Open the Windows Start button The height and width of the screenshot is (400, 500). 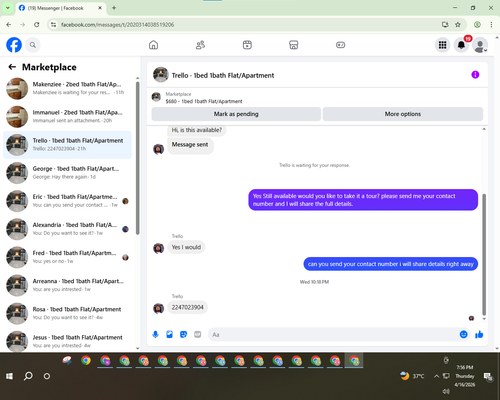tap(9, 376)
